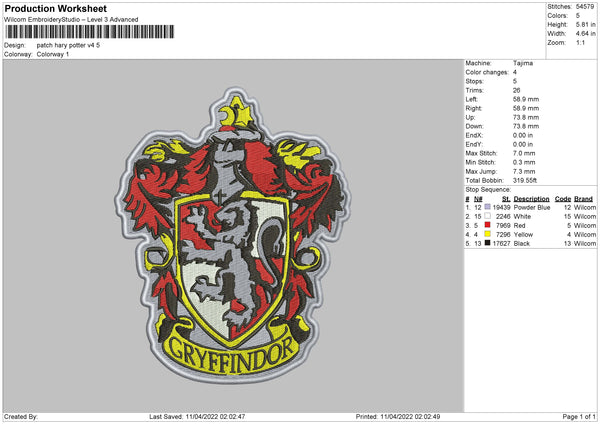Click the 'Code' column header
600x424 pixels.
pyautogui.click(x=562, y=199)
